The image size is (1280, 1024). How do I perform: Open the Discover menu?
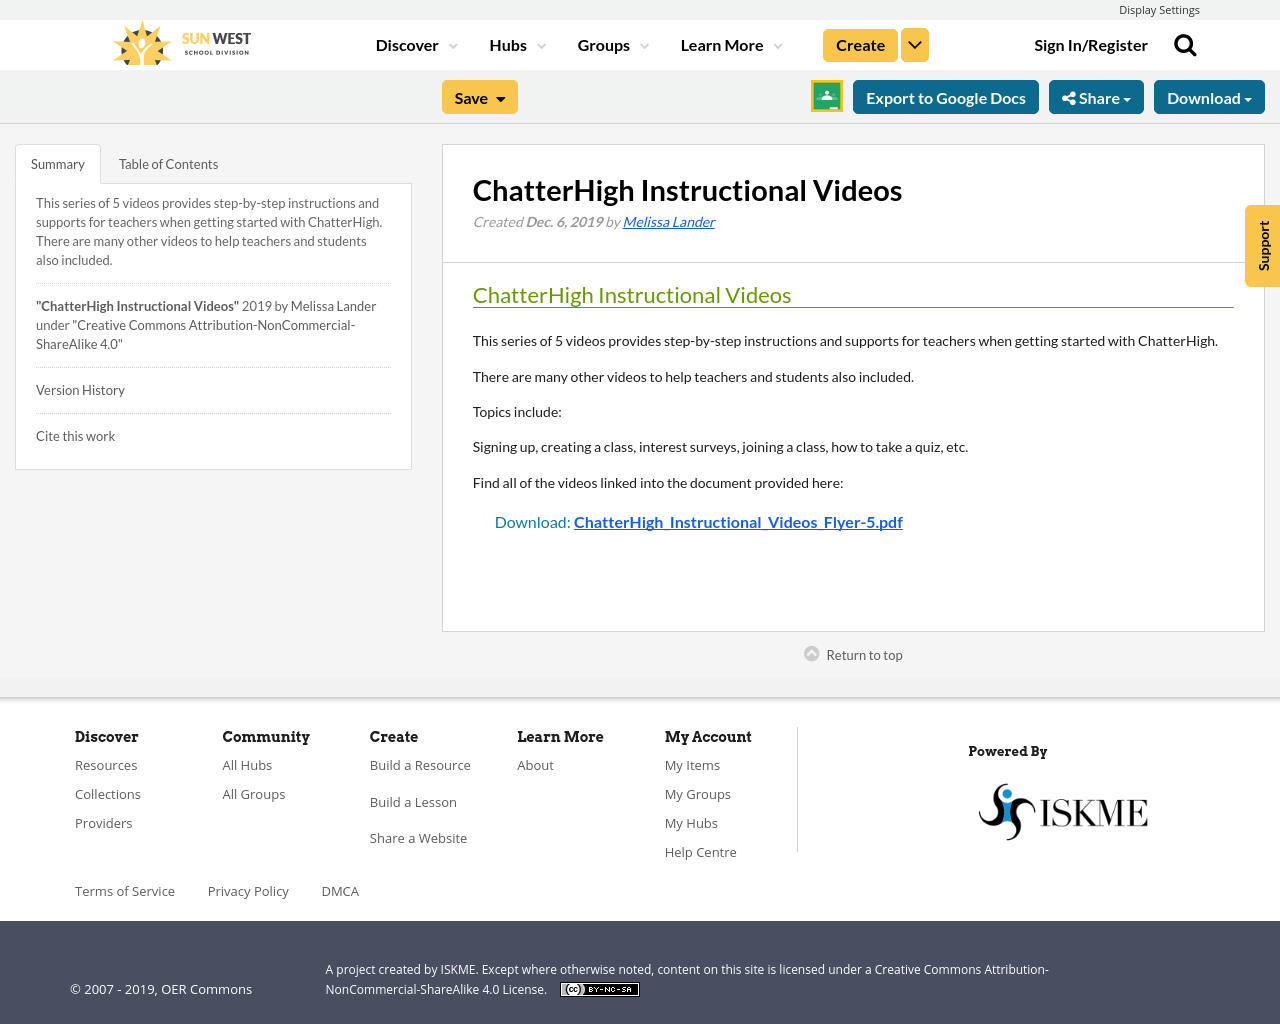tap(407, 44)
